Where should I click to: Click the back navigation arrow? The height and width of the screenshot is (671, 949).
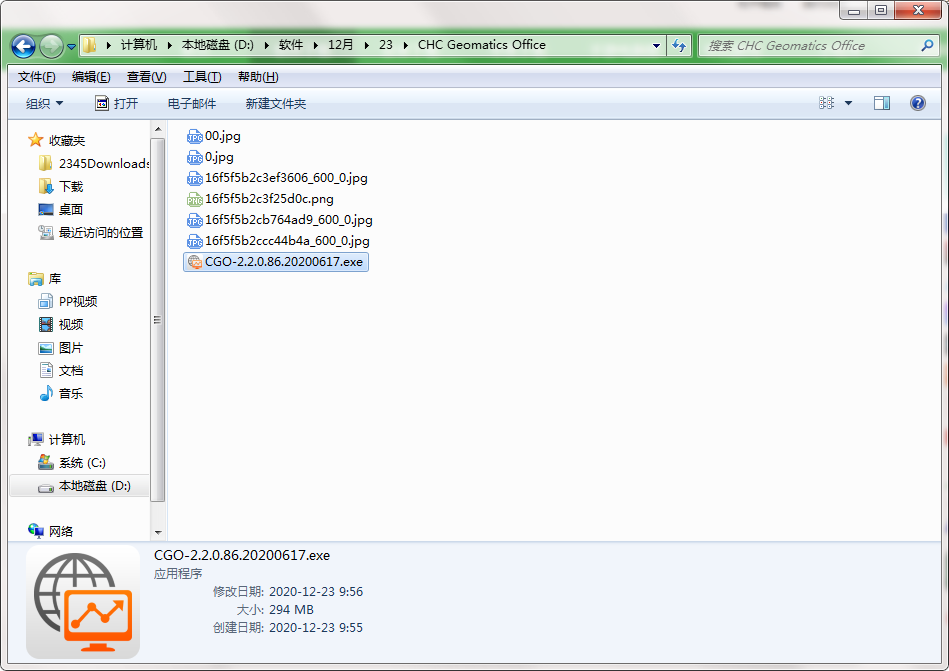click(x=22, y=45)
